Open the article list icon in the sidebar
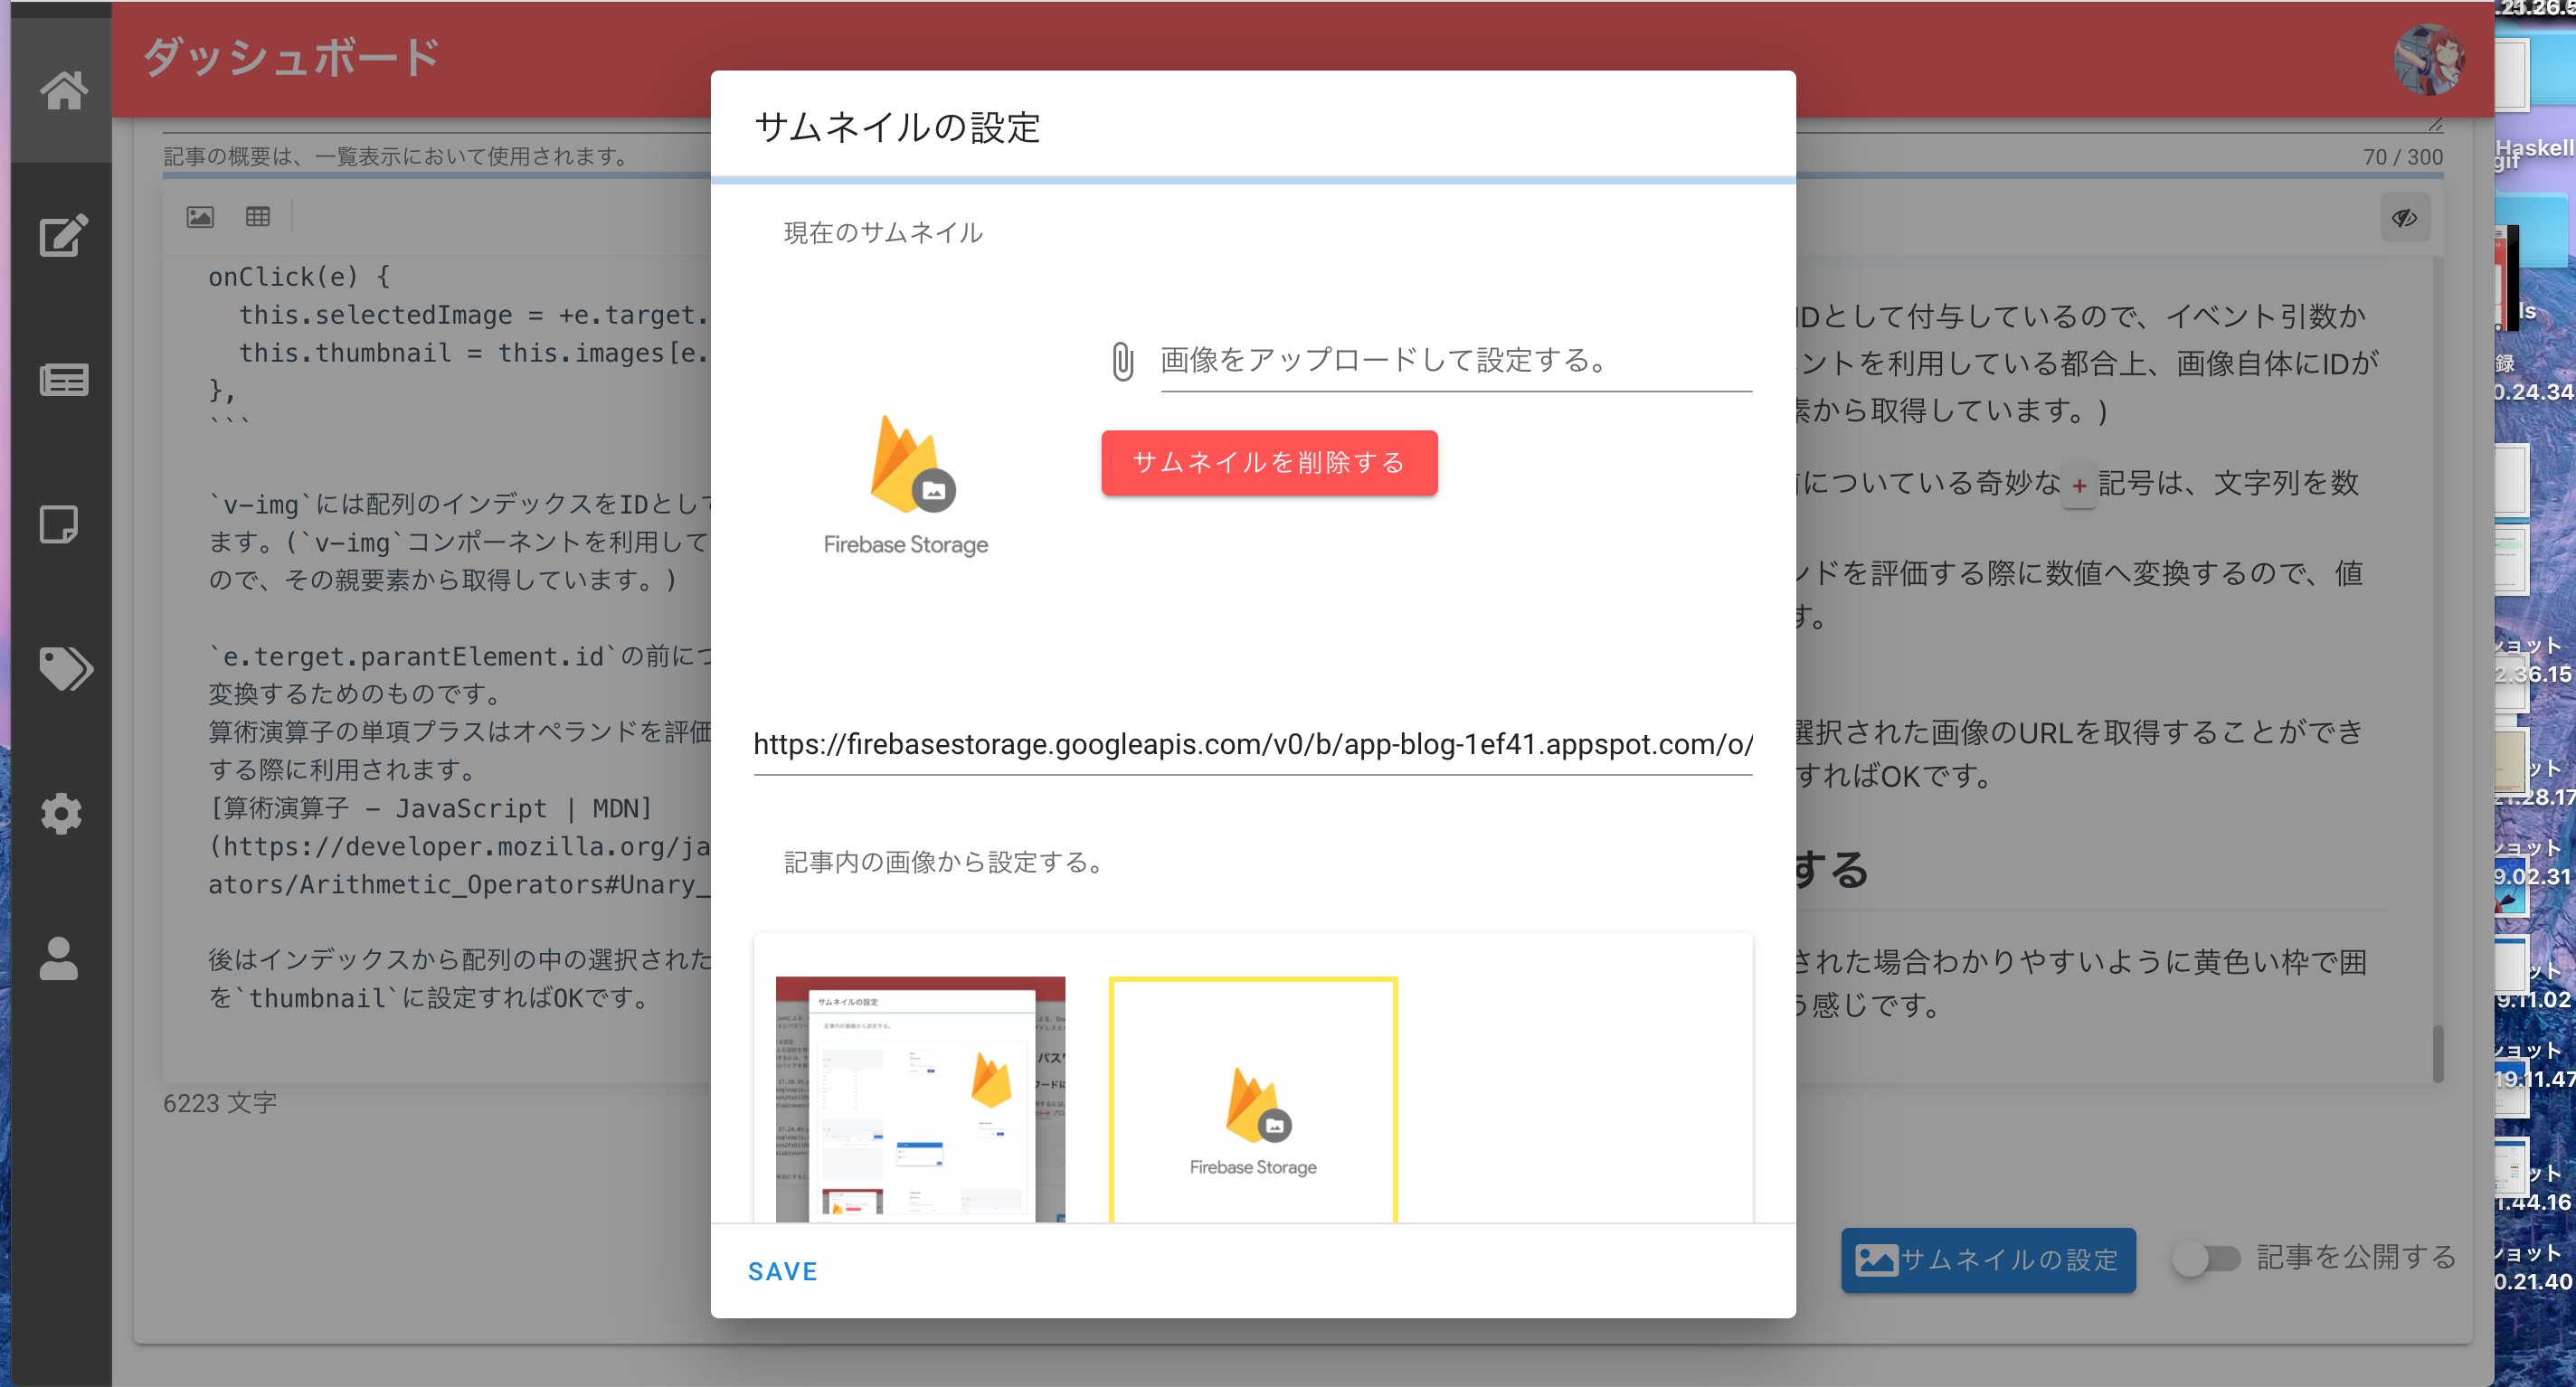The image size is (2576, 1387). pos(62,380)
